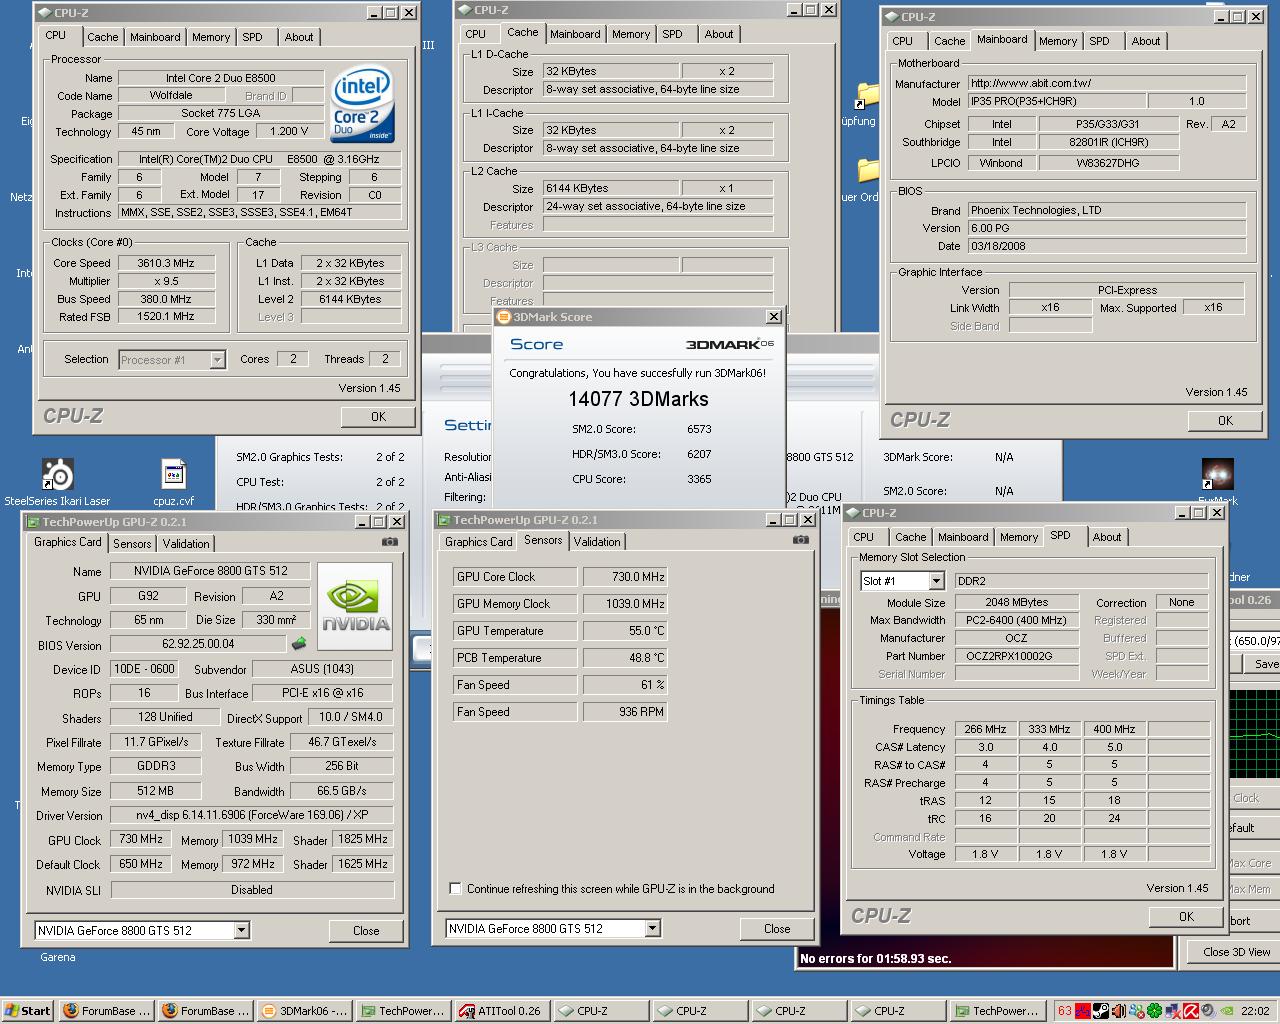Open the Memory tab in the CPU-Z SPD window
Image resolution: width=1280 pixels, height=1024 pixels.
[x=1019, y=537]
